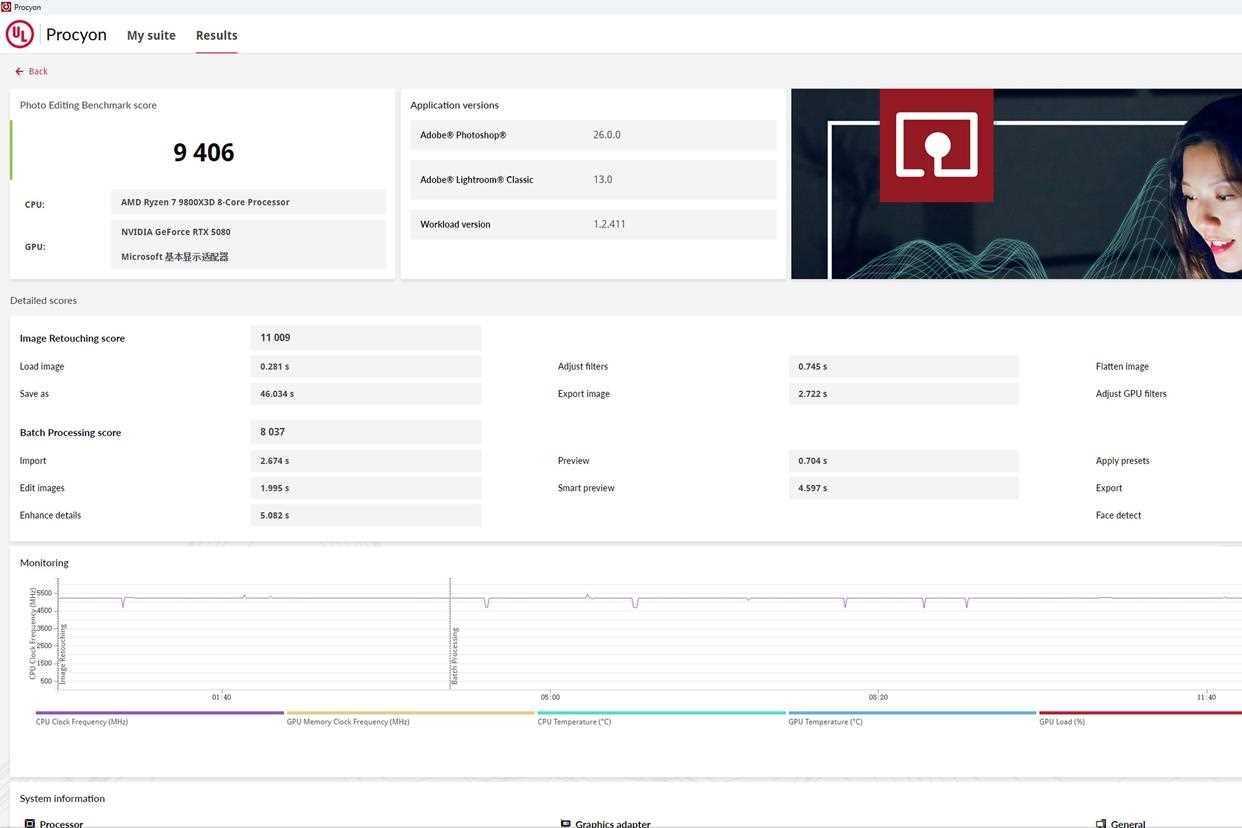Toggle GPU Memory Clock Frequency series
This screenshot has width=1242, height=828.
click(348, 721)
